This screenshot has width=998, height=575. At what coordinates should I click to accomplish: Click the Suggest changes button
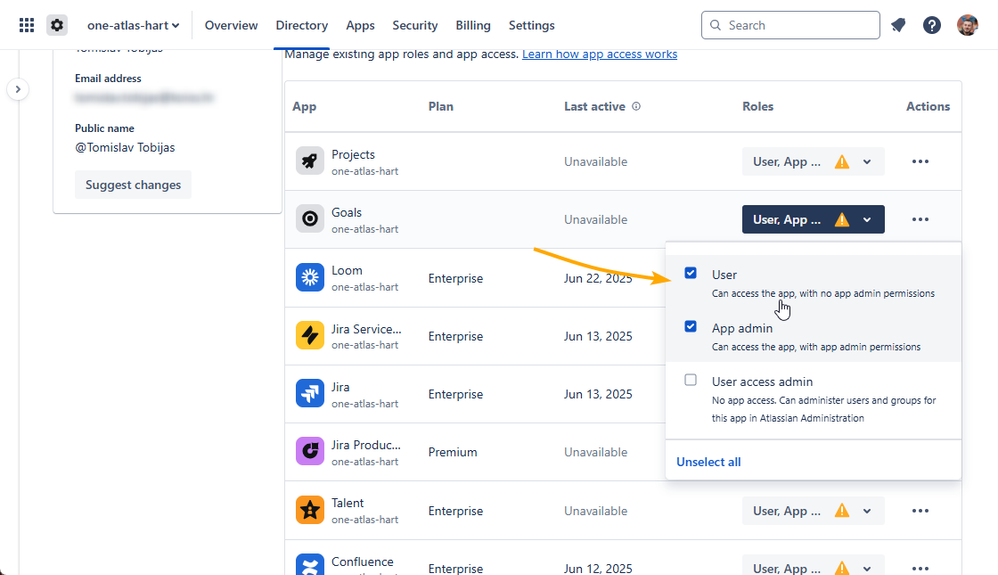pyautogui.click(x=133, y=185)
